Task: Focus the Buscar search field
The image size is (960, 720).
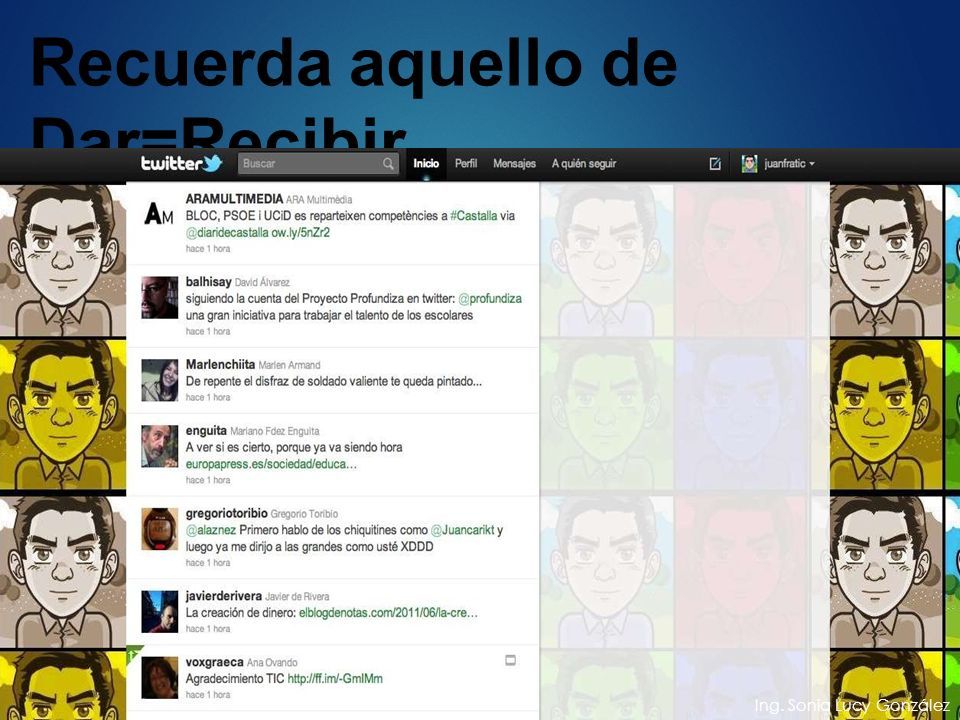Action: [318, 163]
